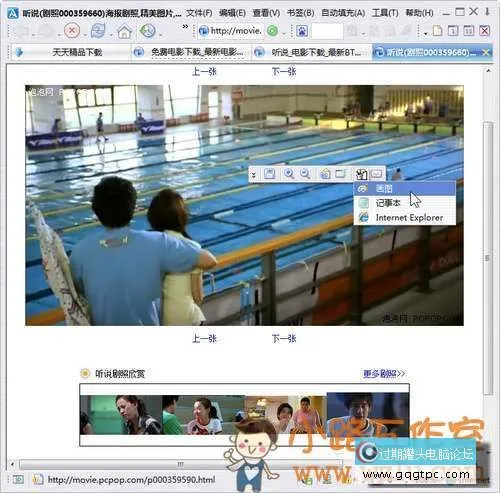Click the Save image icon on floating toolbar
Screen dimensions: 500x493
coord(269,174)
